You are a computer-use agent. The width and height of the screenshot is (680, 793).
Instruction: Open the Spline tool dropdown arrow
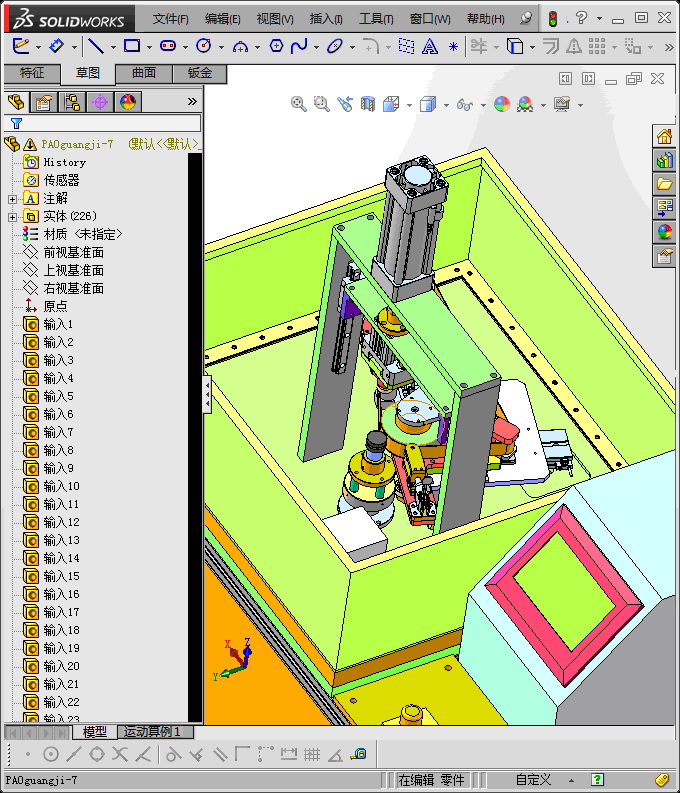[x=316, y=48]
